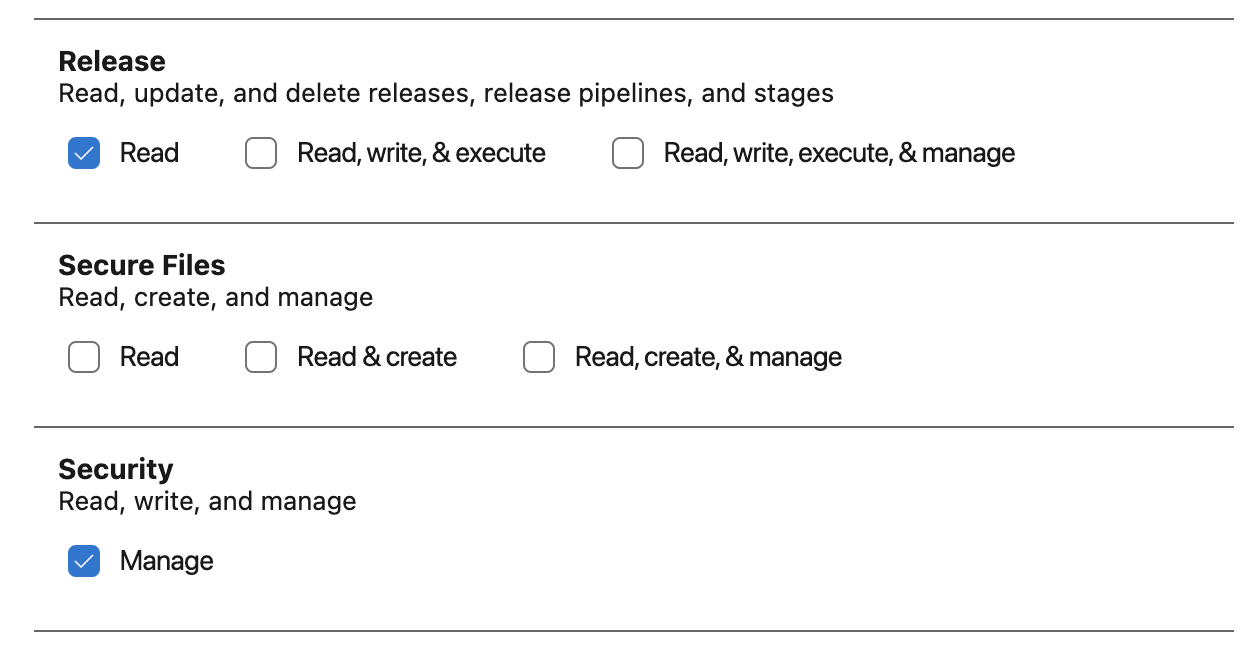Click the Release section heading
Image resolution: width=1256 pixels, height=646 pixels.
point(112,61)
